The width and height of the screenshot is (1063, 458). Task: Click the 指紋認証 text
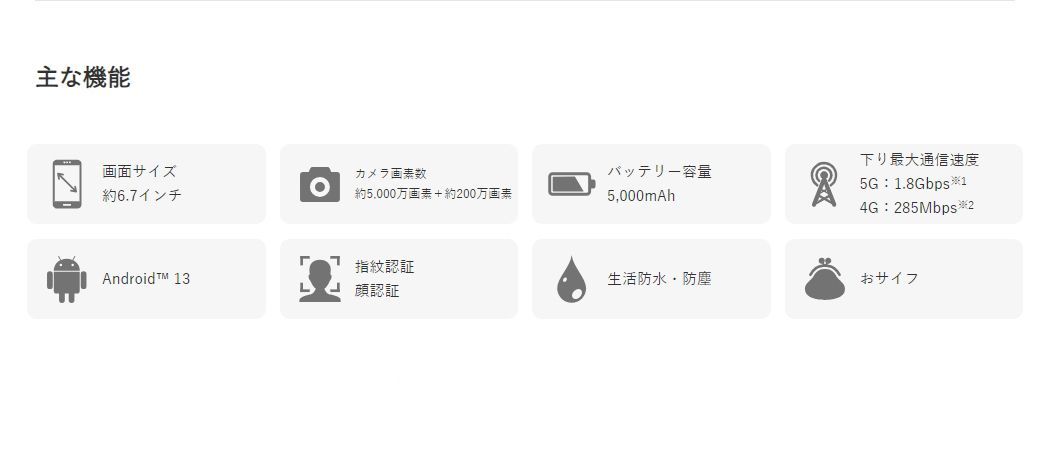tap(384, 267)
